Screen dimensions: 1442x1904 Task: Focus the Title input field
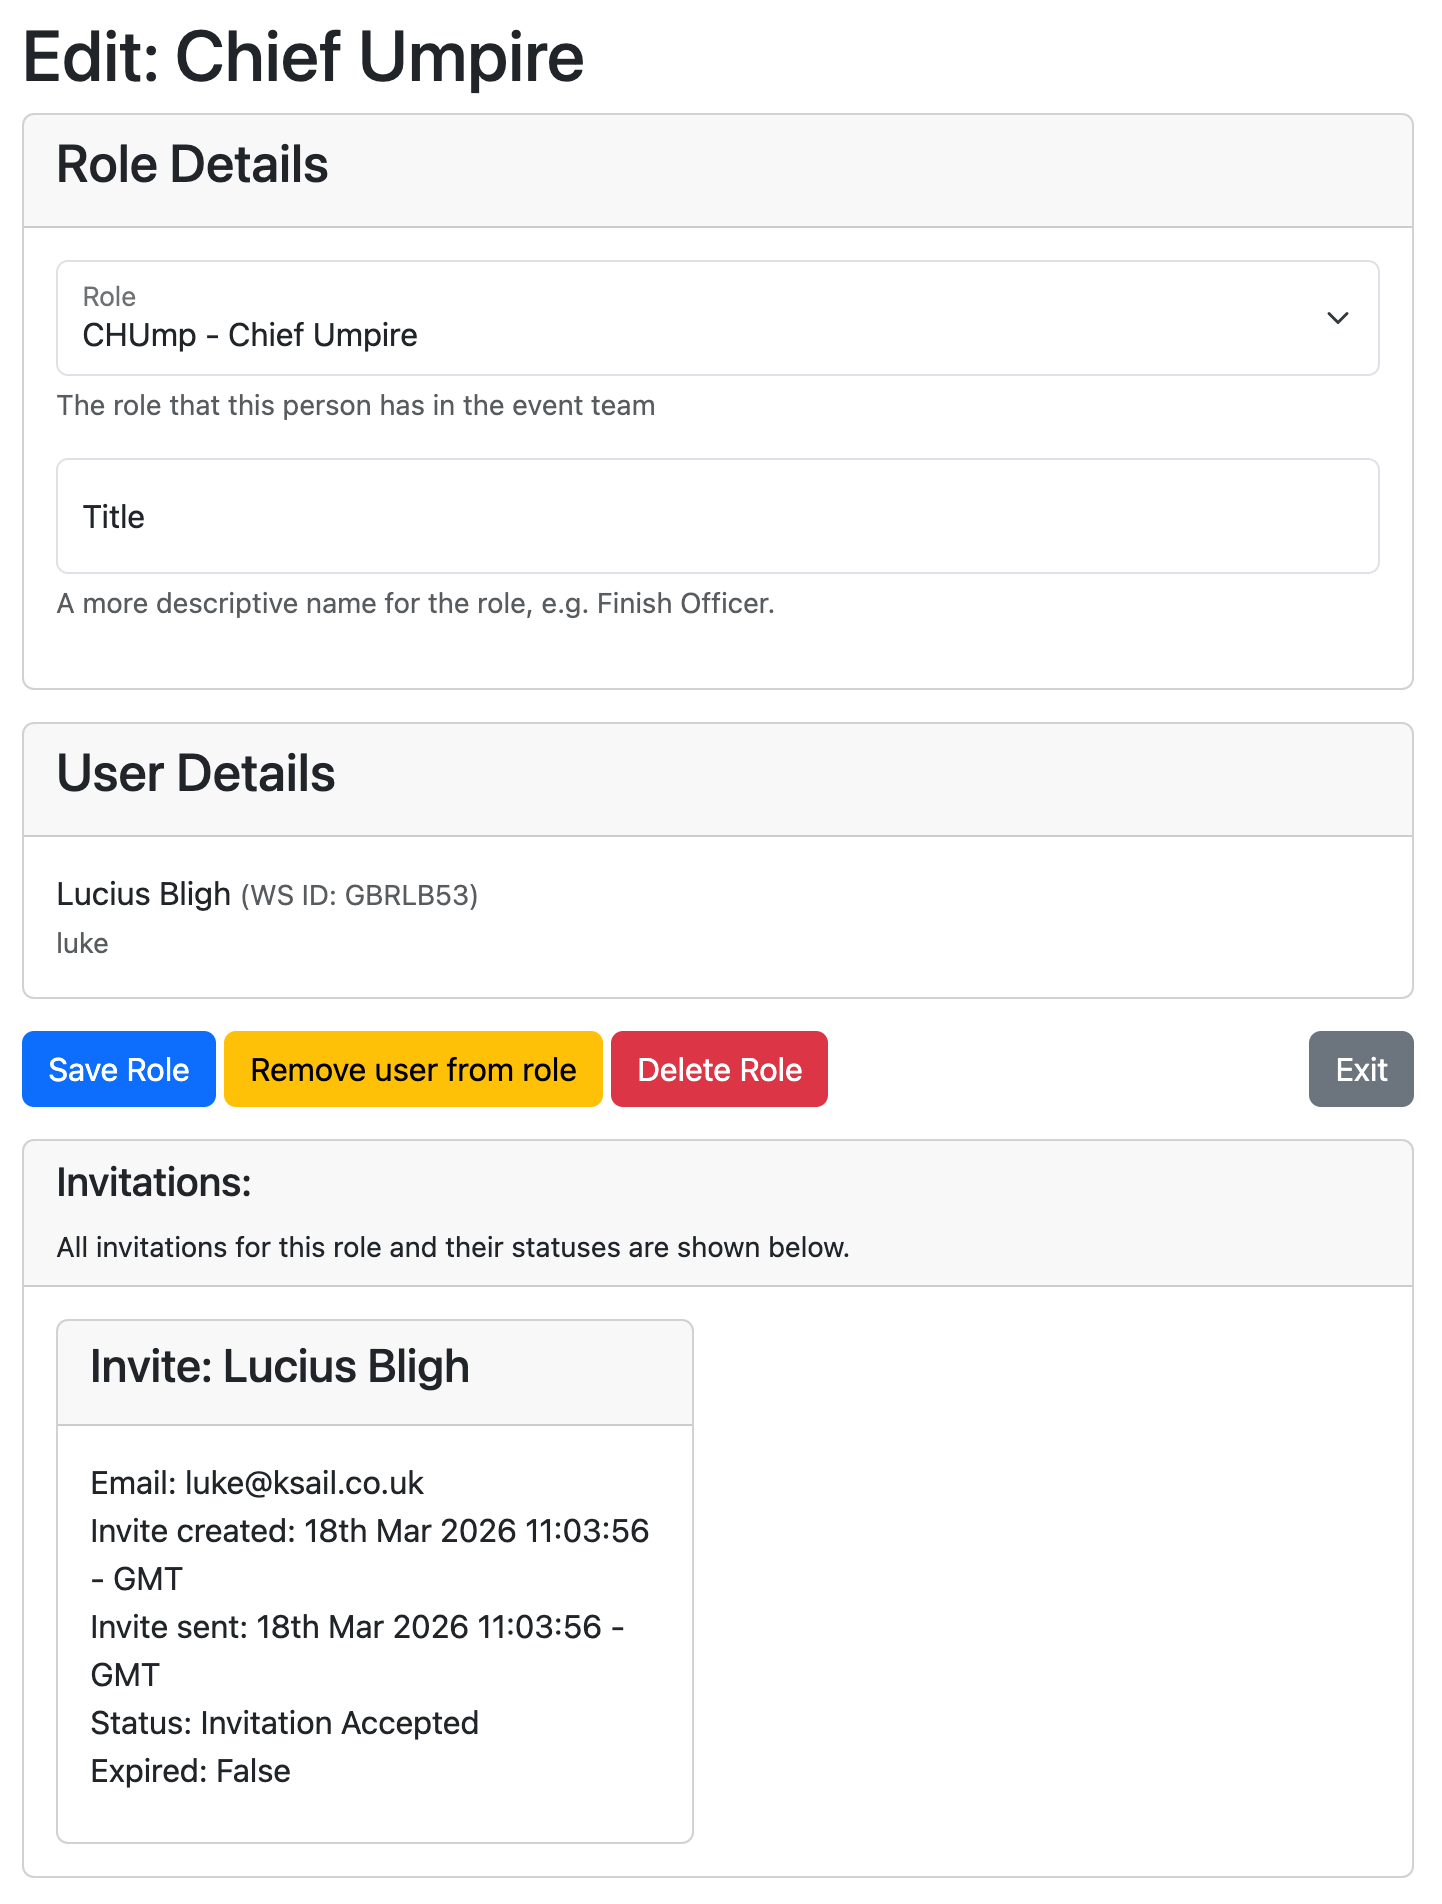coord(717,517)
